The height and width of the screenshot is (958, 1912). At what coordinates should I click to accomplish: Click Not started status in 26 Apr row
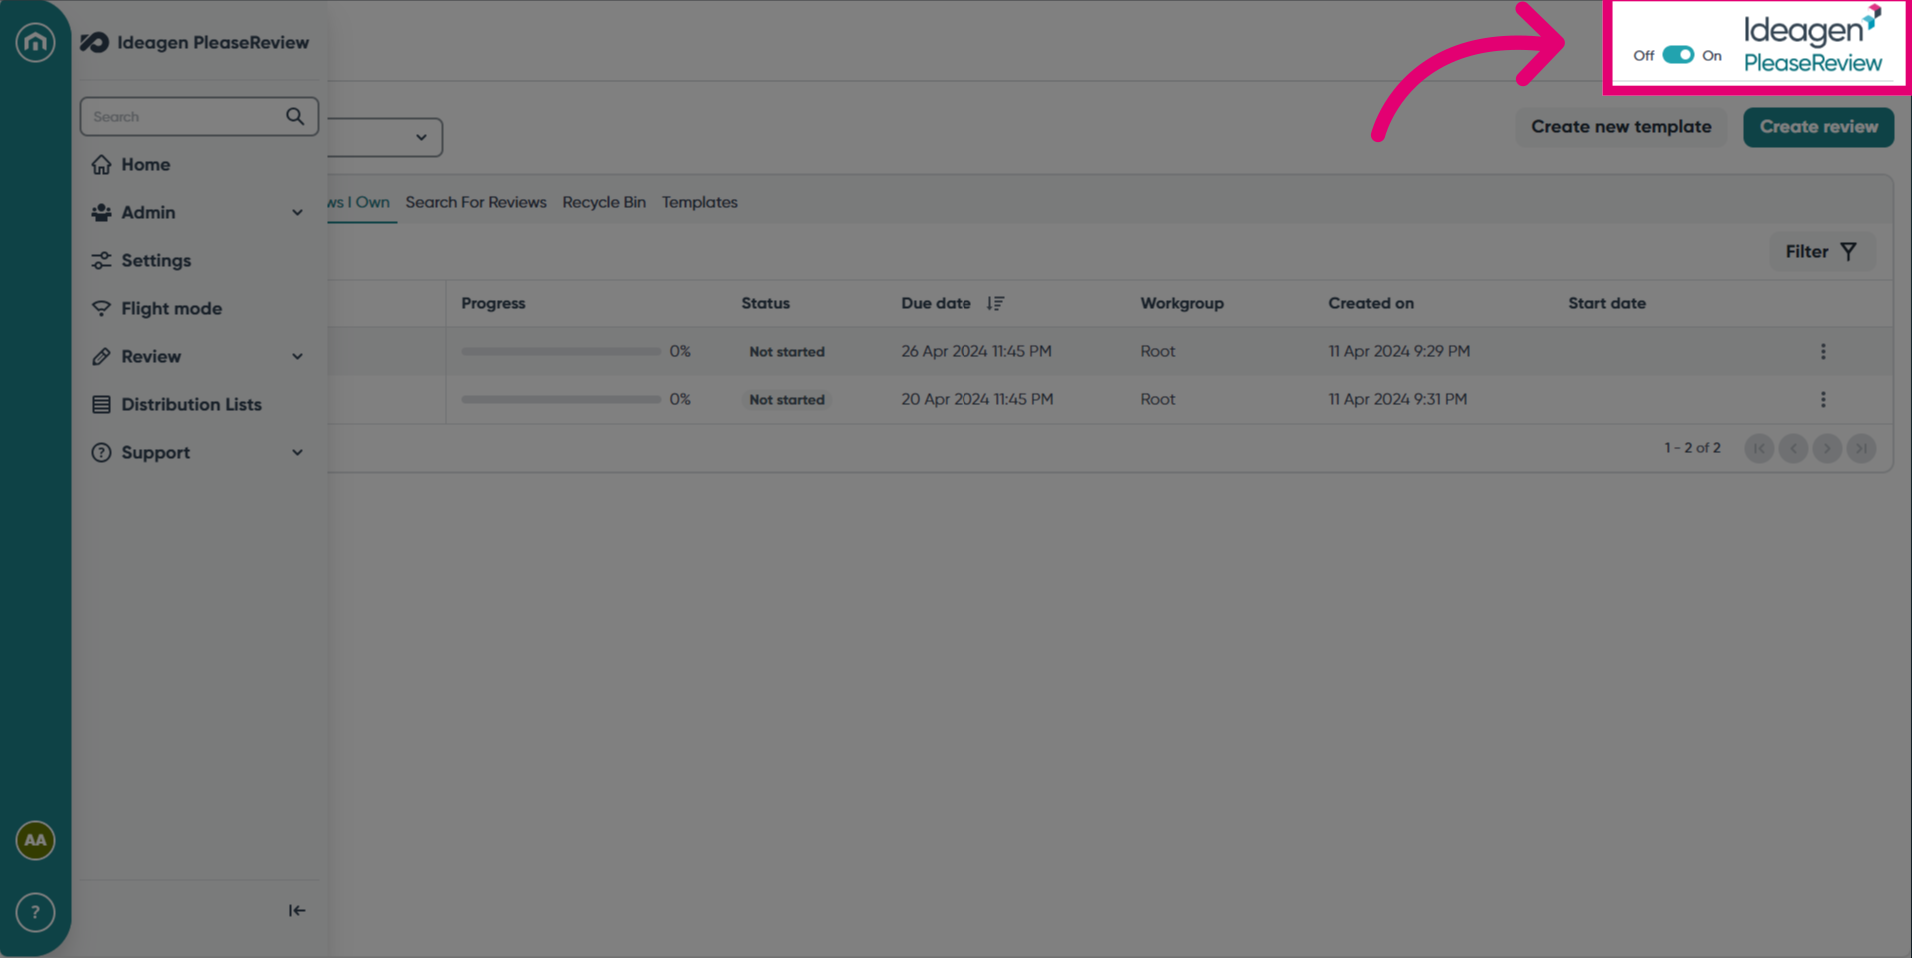point(787,352)
